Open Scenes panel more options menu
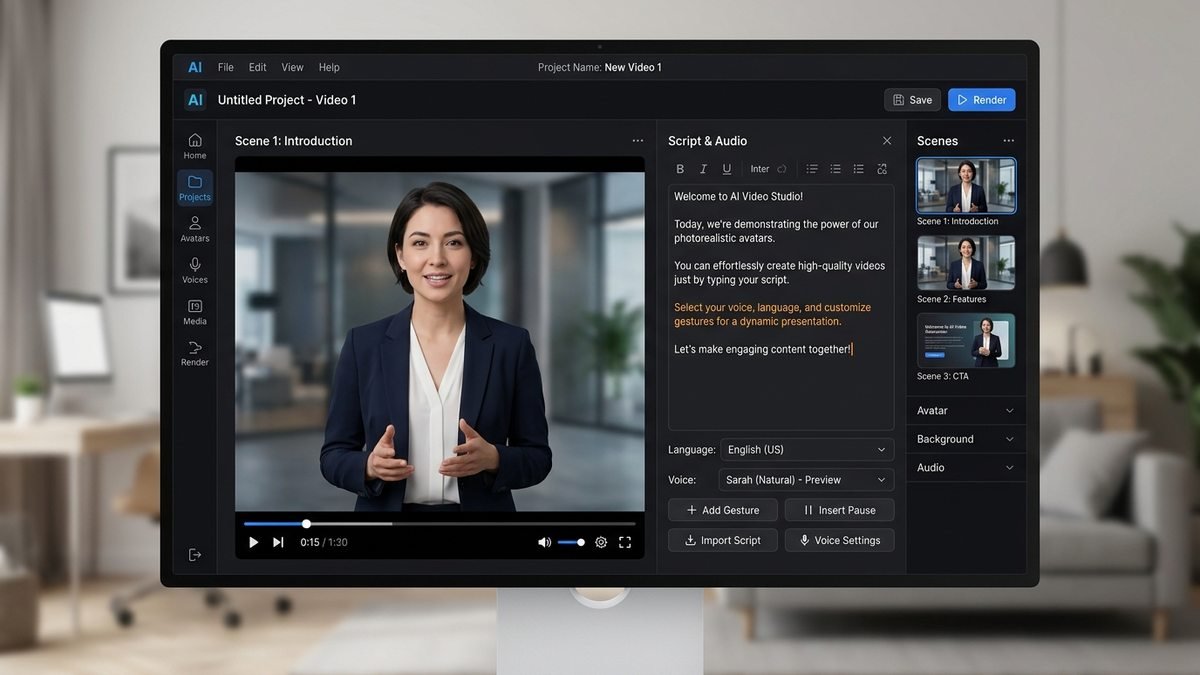Viewport: 1200px width, 675px height. pyautogui.click(x=1009, y=141)
